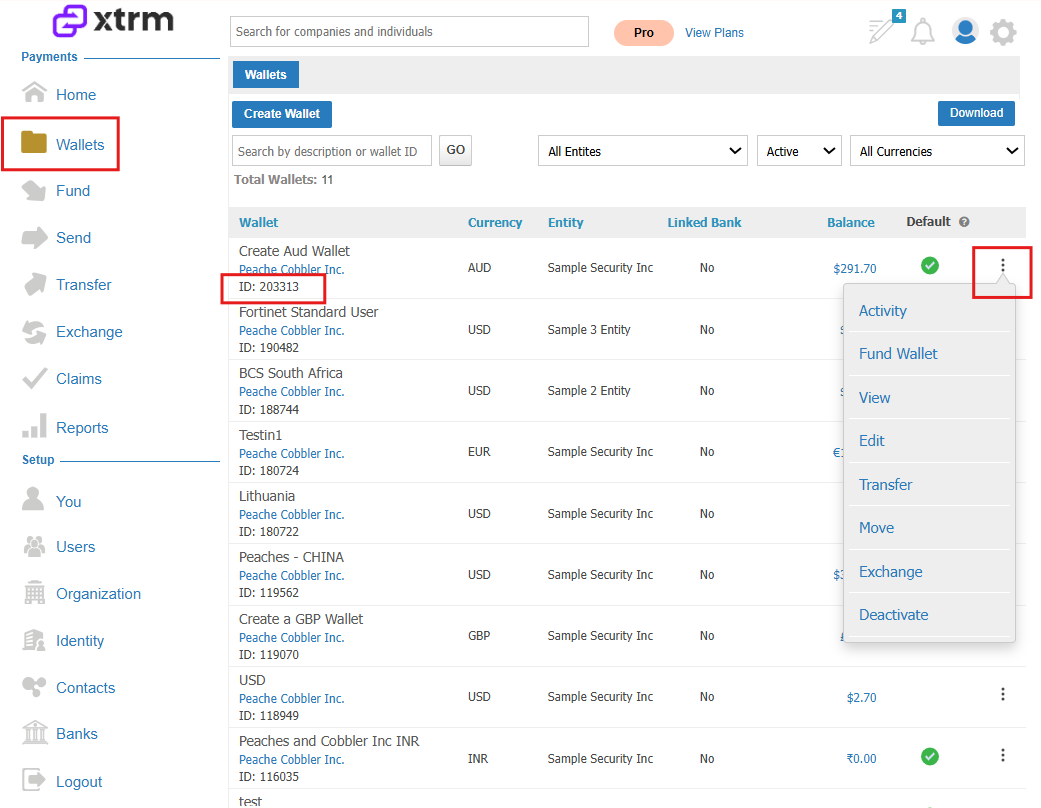Select View from wallet menu
The width and height of the screenshot is (1041, 808).
(874, 398)
